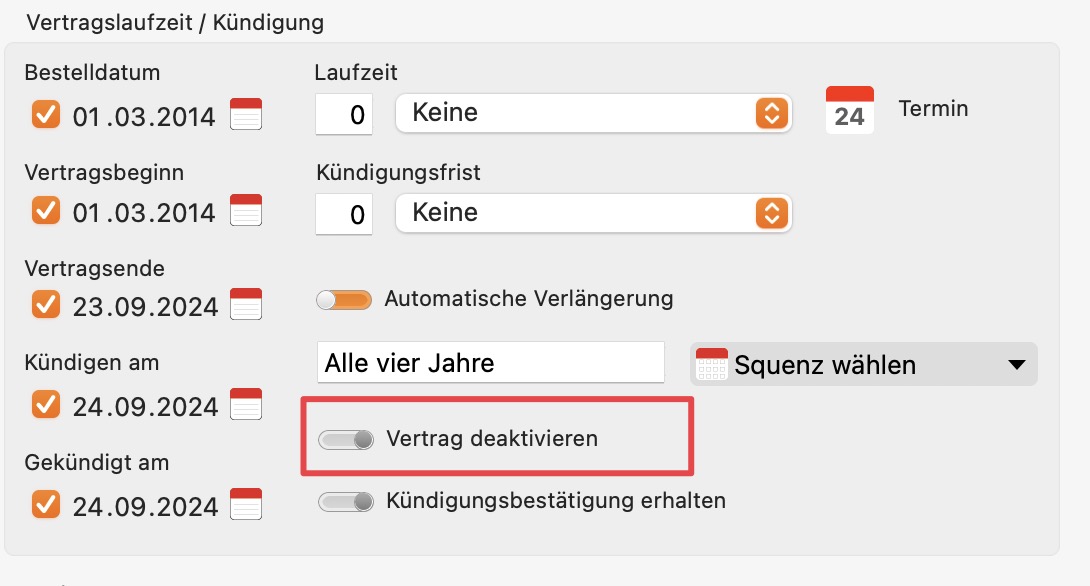
Task: Click the Alle vier Jahre text field
Action: 491,362
